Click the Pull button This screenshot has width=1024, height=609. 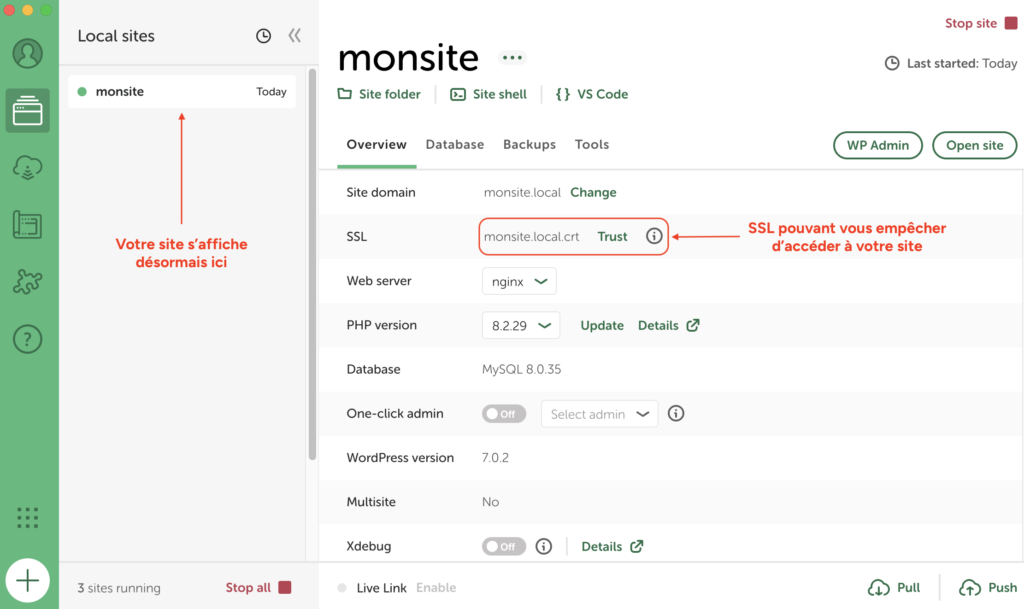coord(894,587)
